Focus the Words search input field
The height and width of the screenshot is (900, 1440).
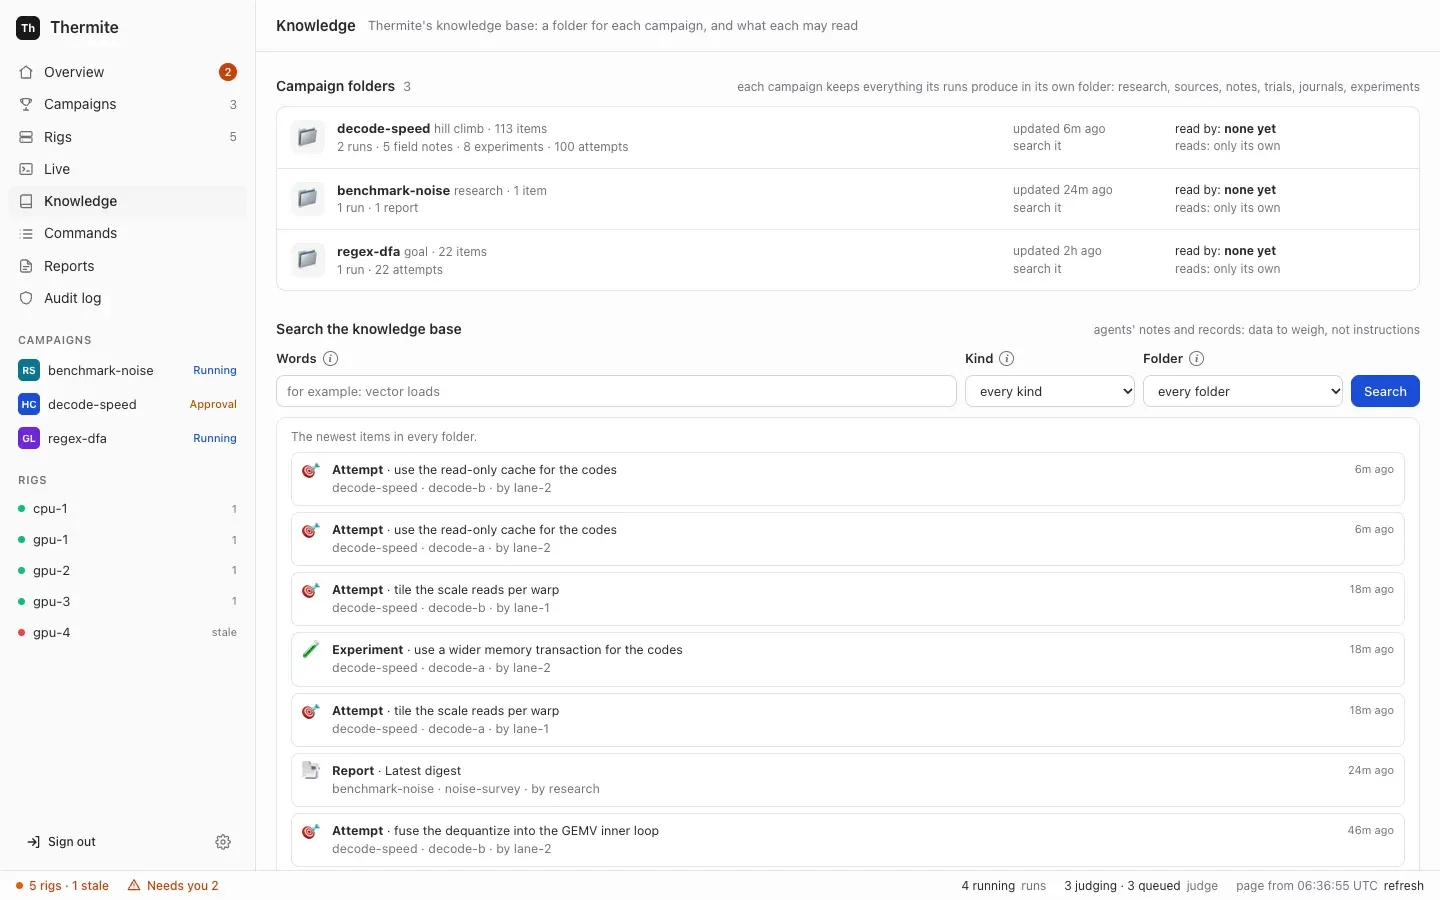(x=616, y=391)
